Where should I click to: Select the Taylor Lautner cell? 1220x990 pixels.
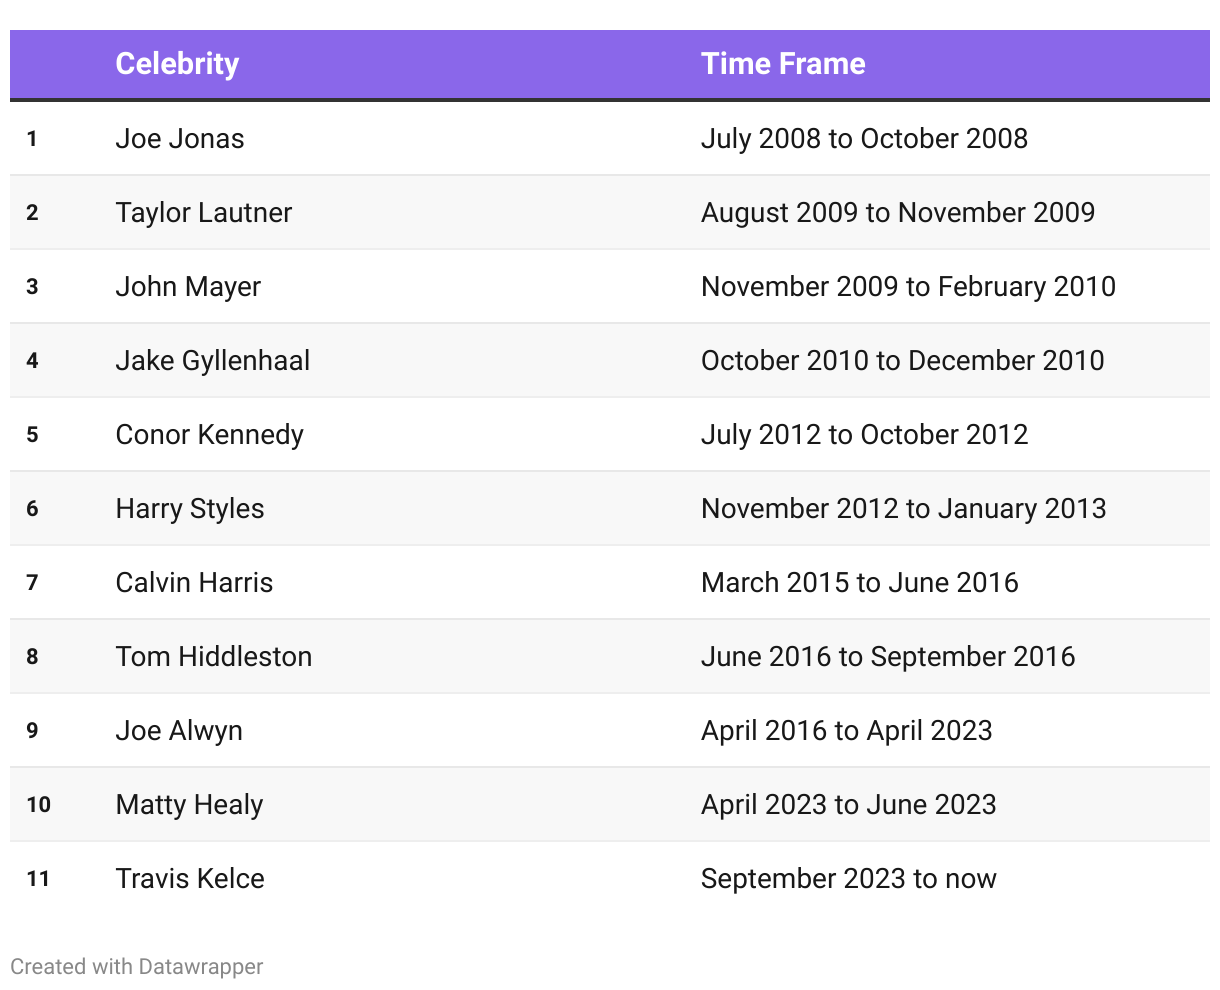click(204, 213)
